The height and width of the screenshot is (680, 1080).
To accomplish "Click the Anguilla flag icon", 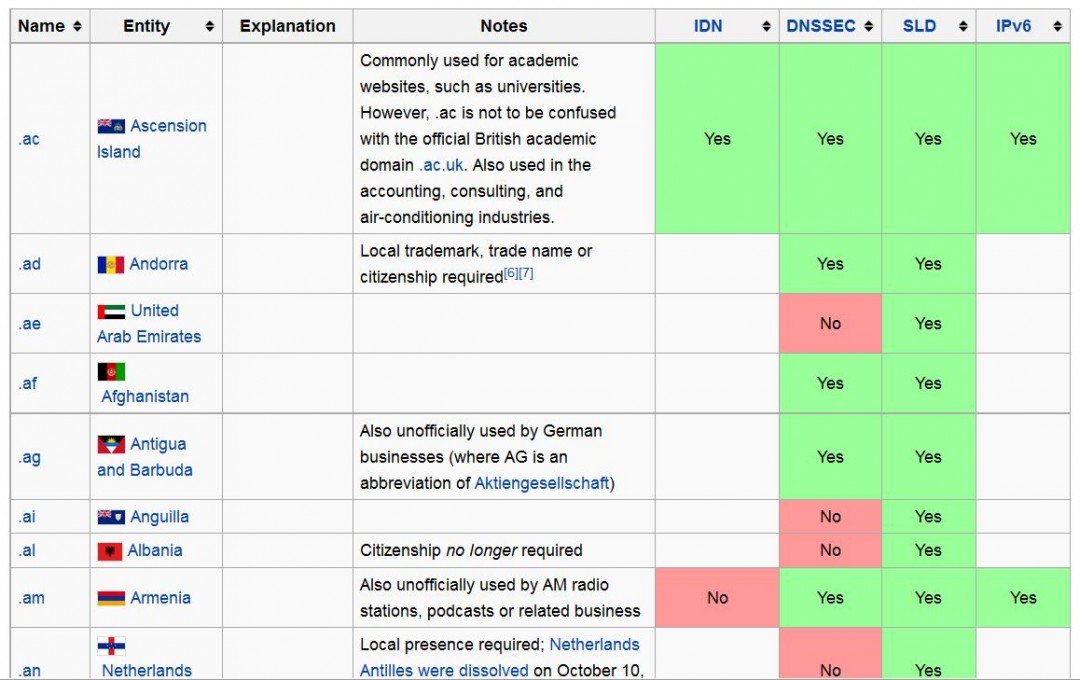I will coord(111,516).
